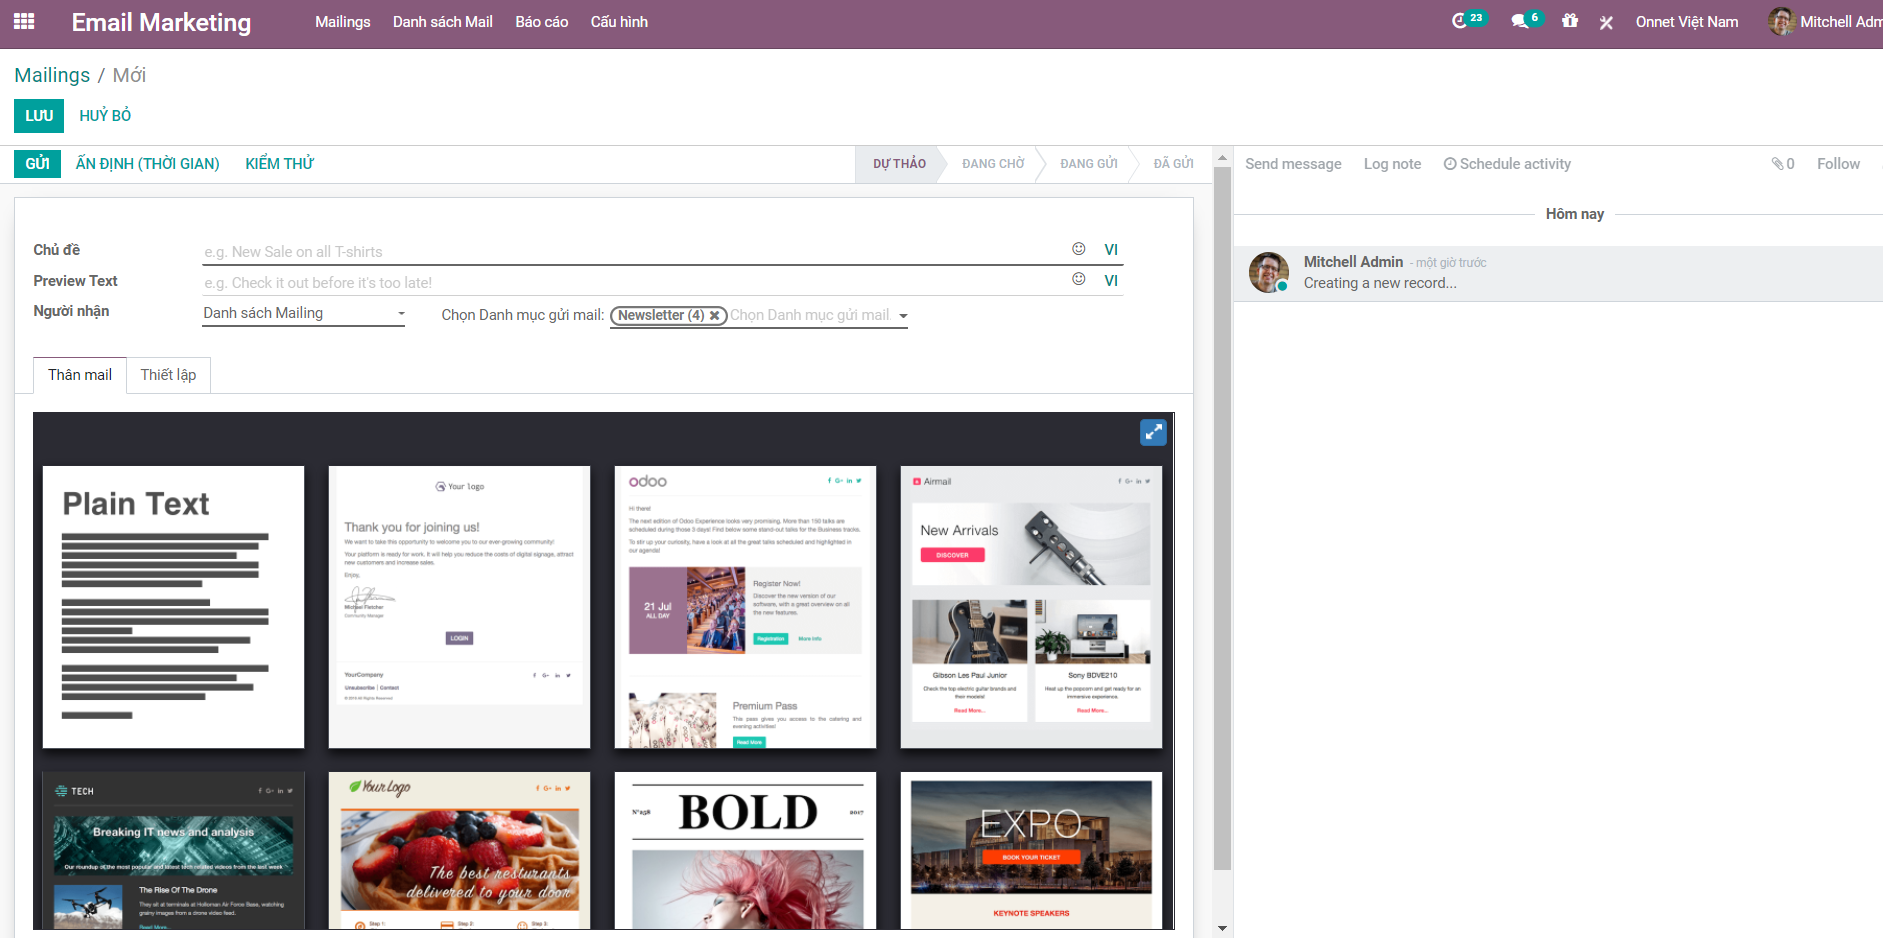Image resolution: width=1883 pixels, height=938 pixels.
Task: Open the Onnet Việt Nam company switcher
Action: point(1686,22)
